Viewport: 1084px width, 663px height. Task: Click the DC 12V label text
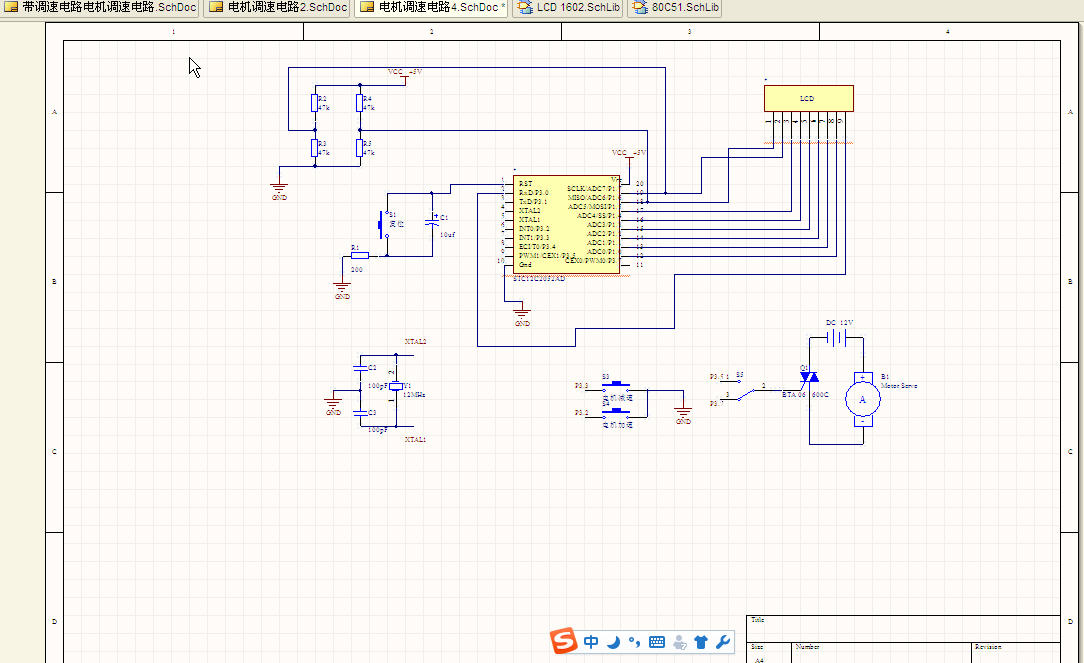click(x=839, y=323)
